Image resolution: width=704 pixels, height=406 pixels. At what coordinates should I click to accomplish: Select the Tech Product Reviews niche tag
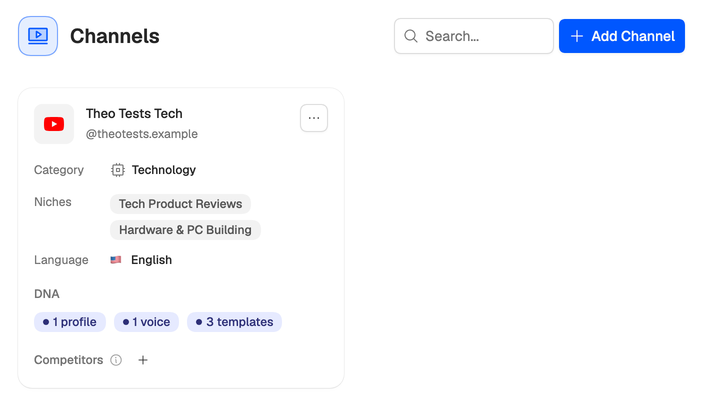click(180, 204)
